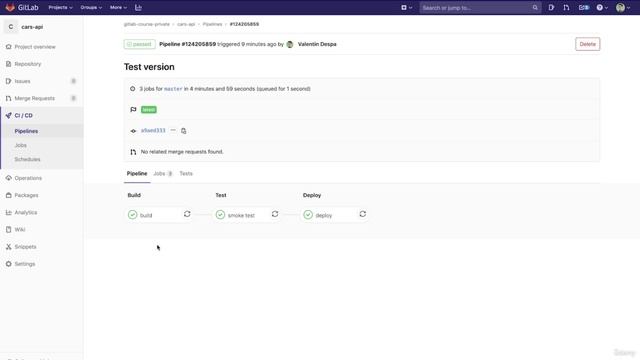
Task: Open Operations in the sidebar
Action: [28, 178]
